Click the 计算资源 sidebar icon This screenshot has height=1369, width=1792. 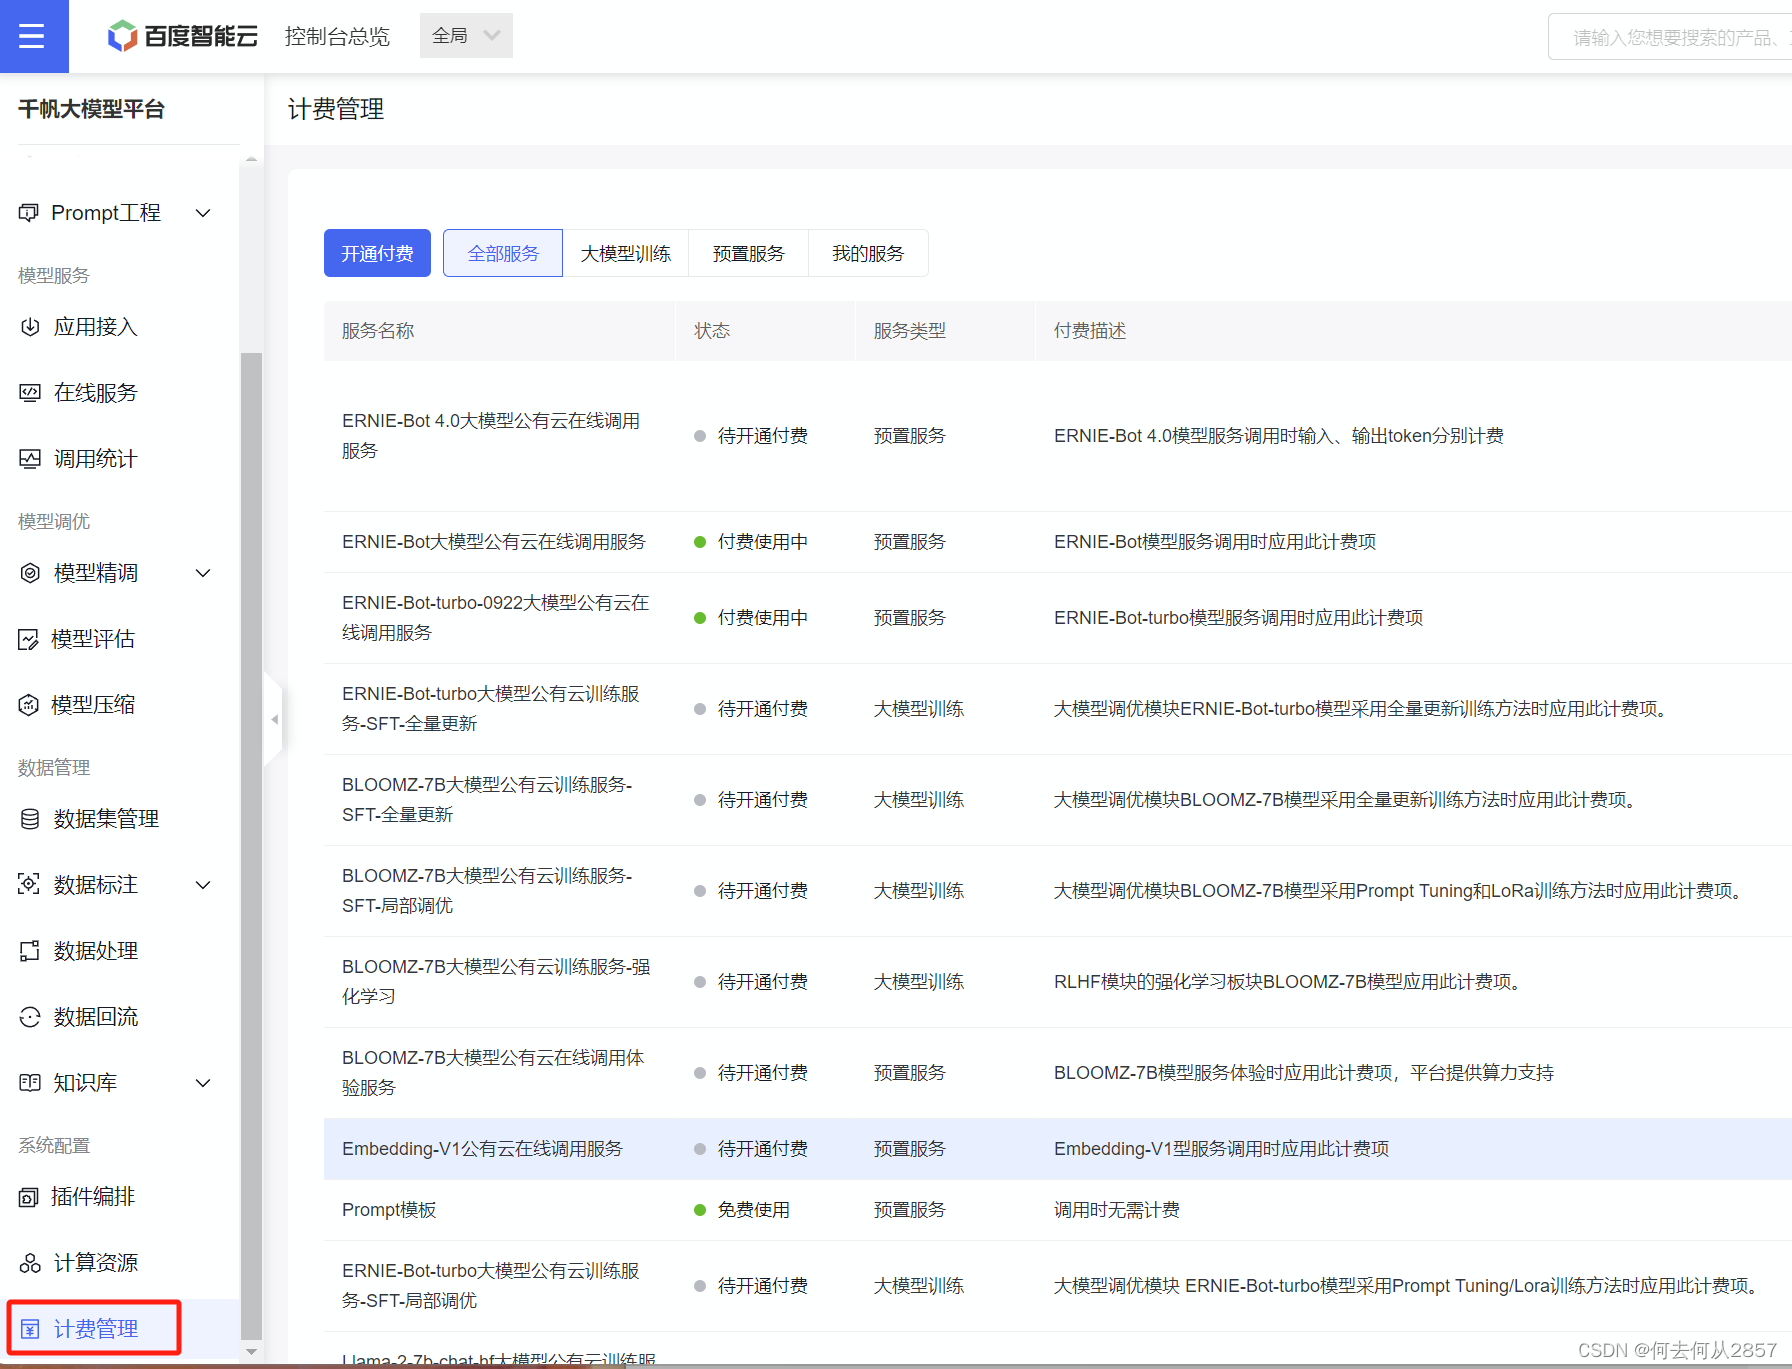[x=30, y=1263]
